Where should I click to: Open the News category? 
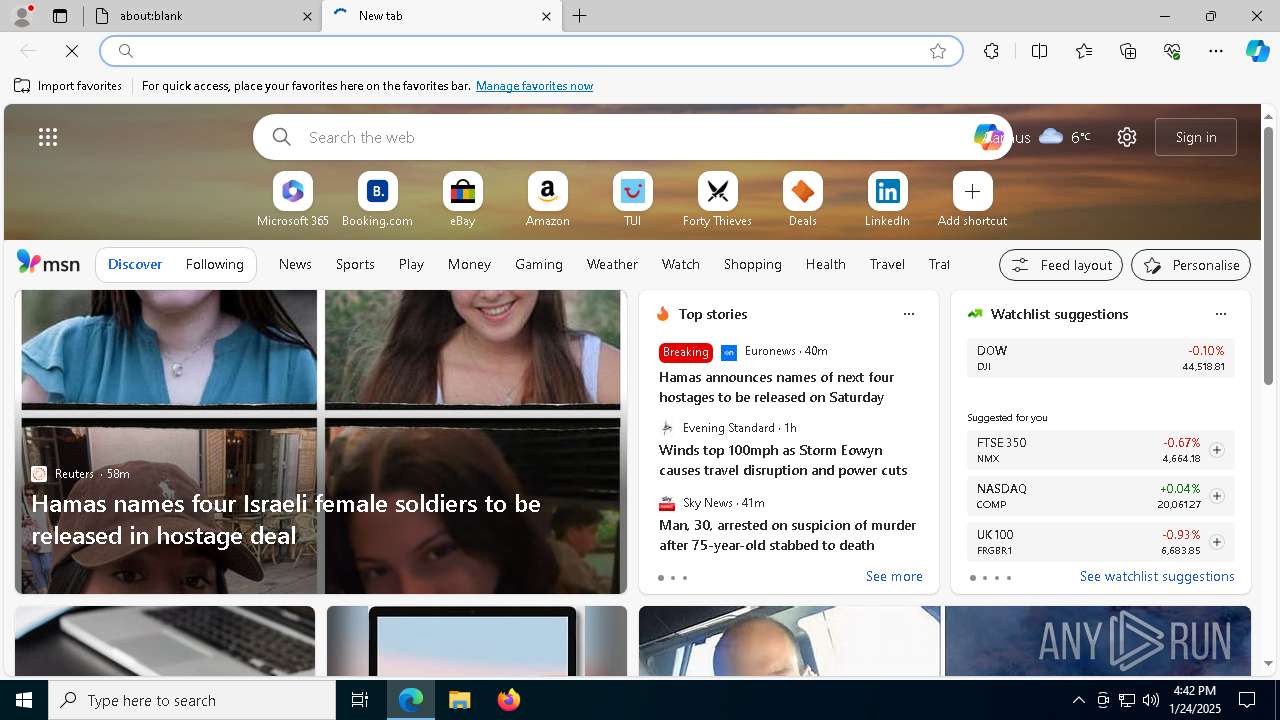click(295, 264)
